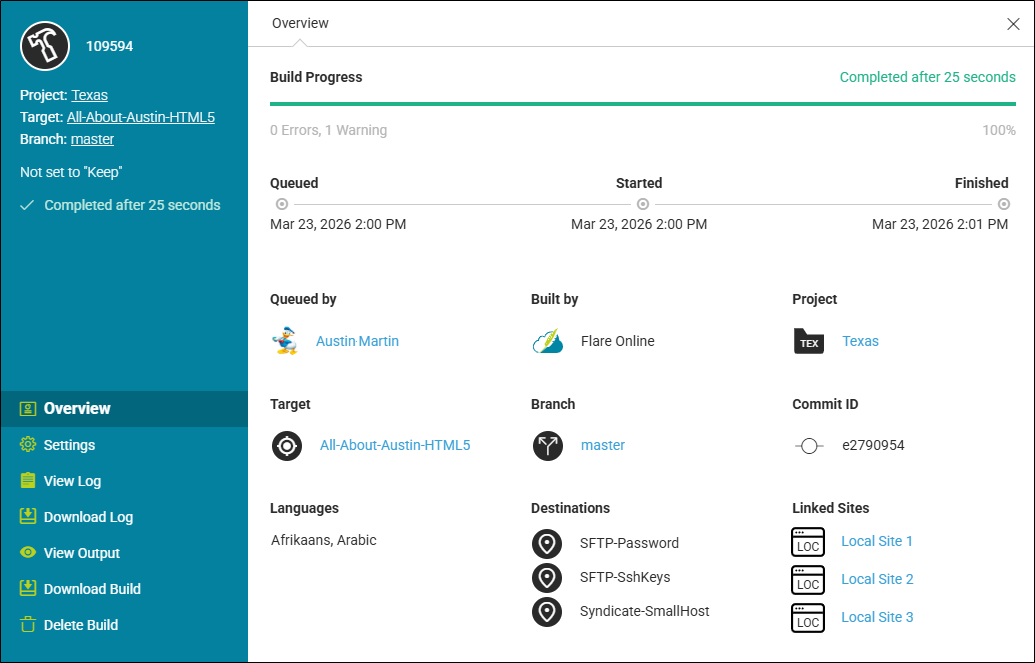Click the green build progress bar
The image size is (1035, 663).
click(642, 103)
